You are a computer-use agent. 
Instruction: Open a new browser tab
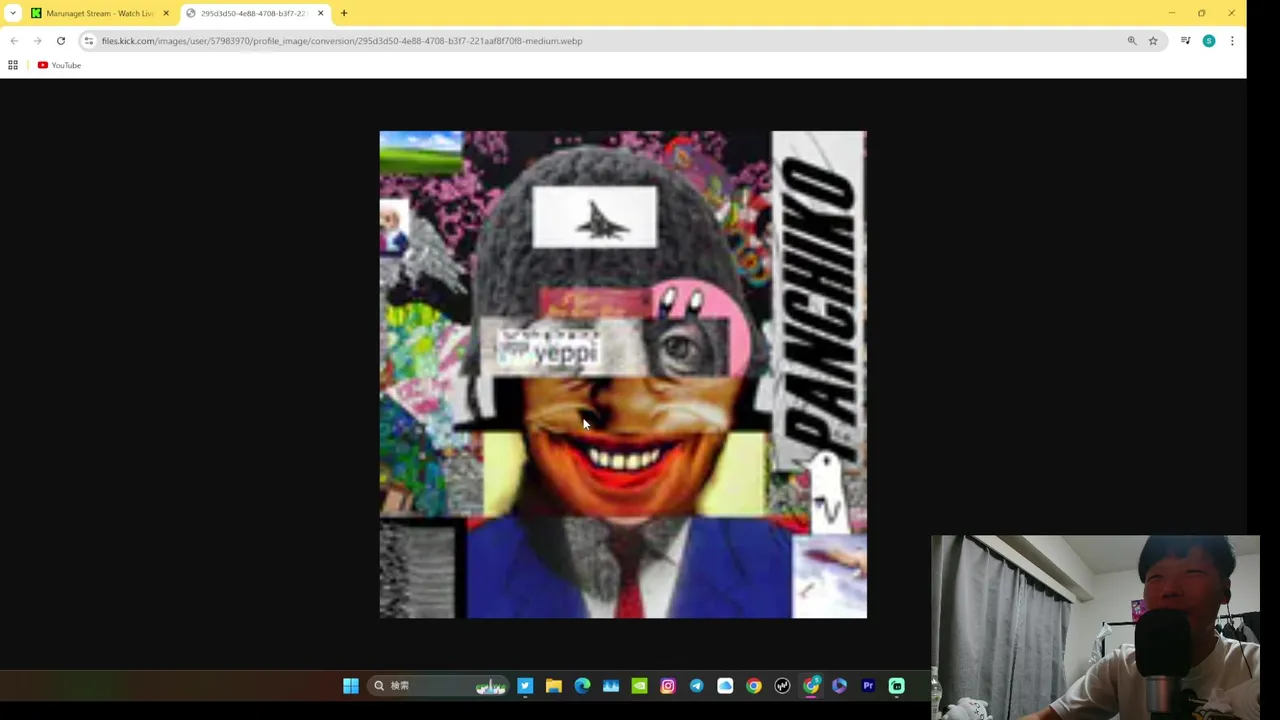(x=344, y=13)
